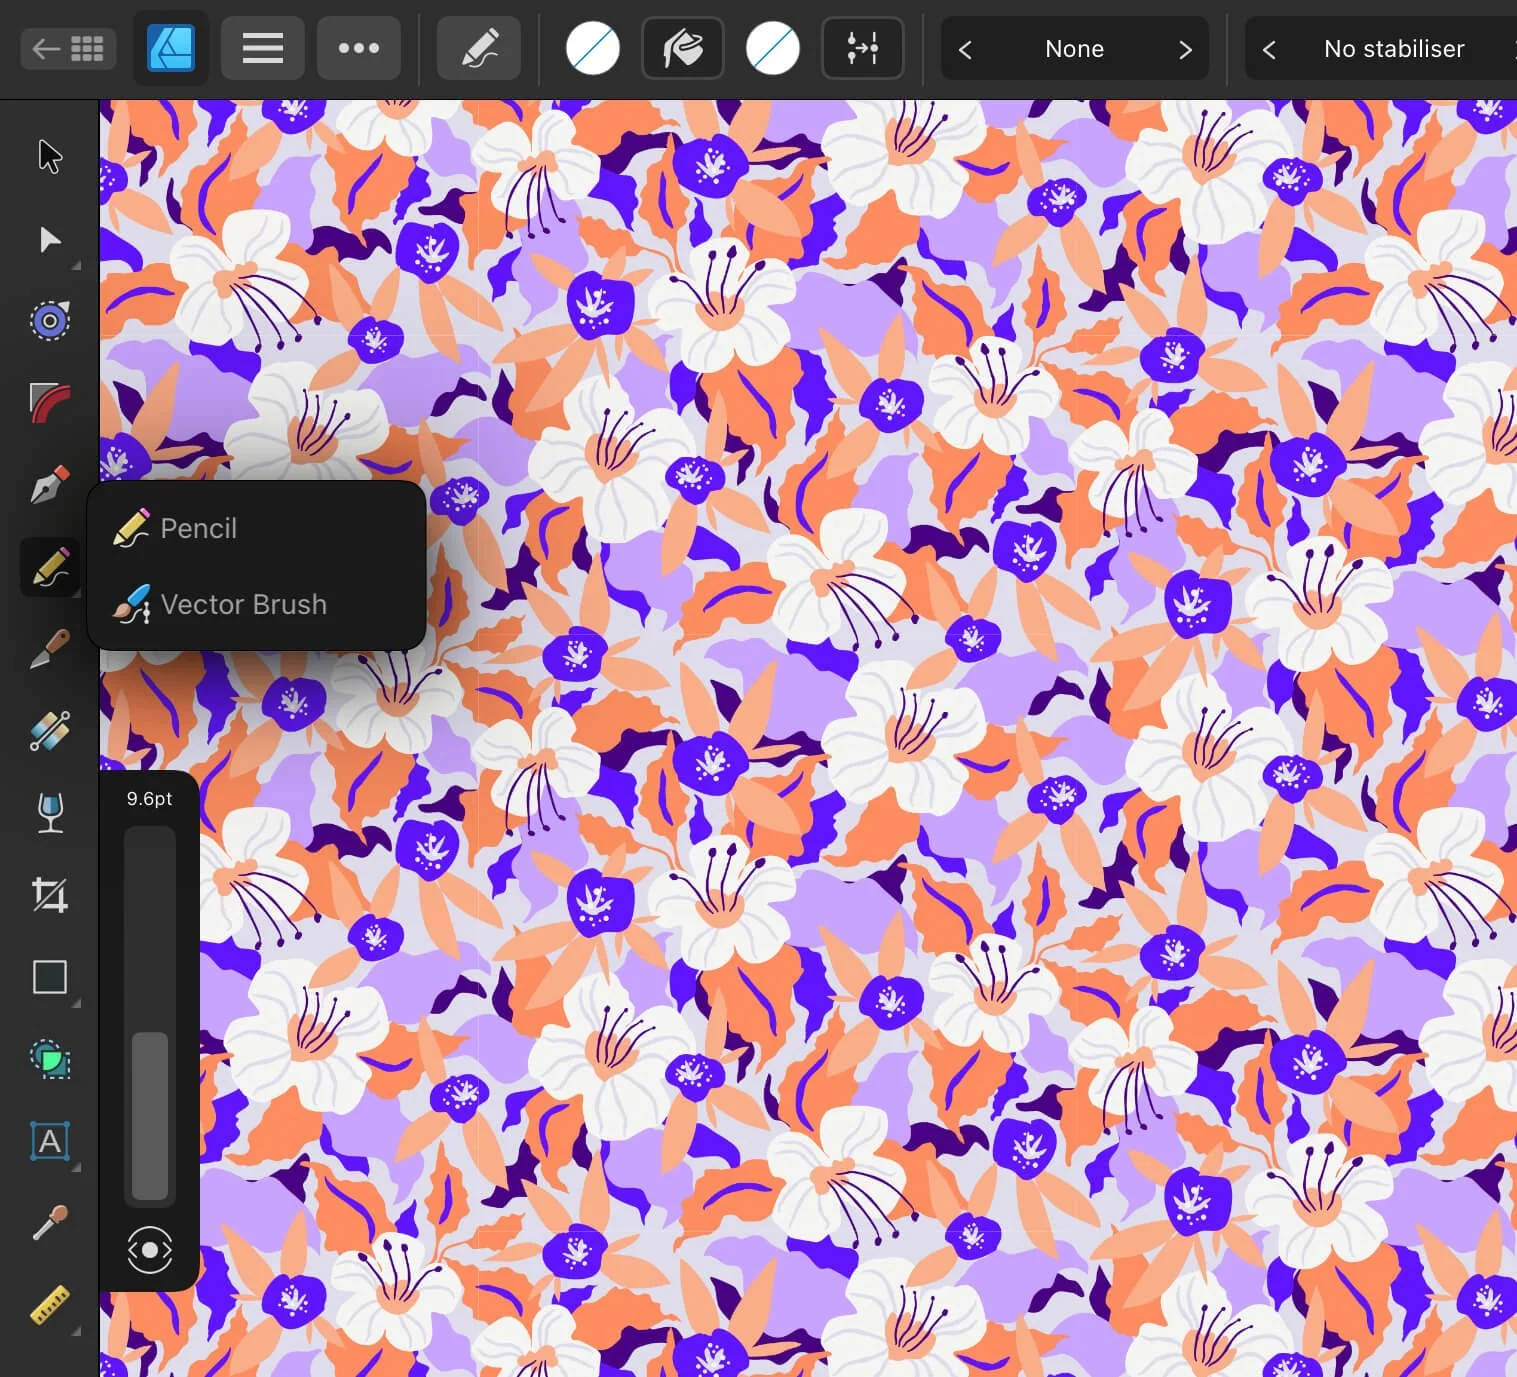Select the Point Transform tool

pos(49,321)
